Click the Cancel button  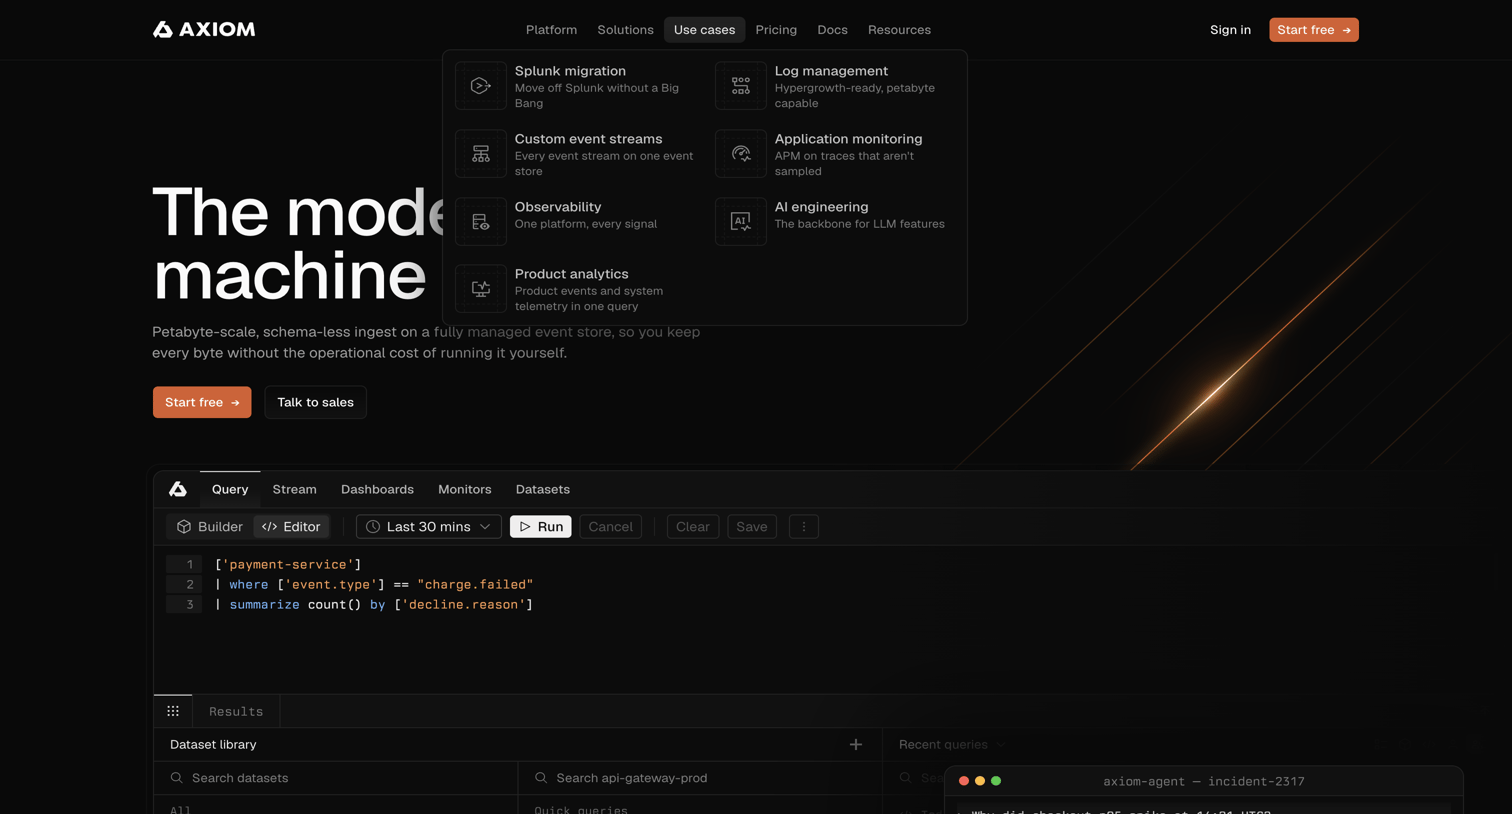(611, 527)
